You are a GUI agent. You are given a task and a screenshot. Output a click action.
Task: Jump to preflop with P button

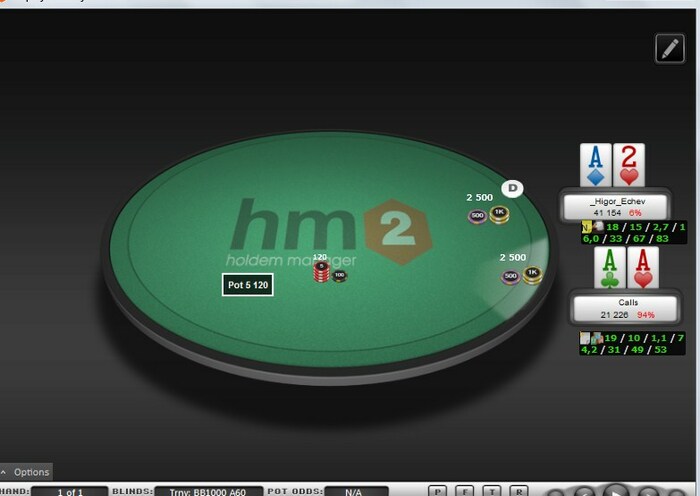(x=438, y=492)
